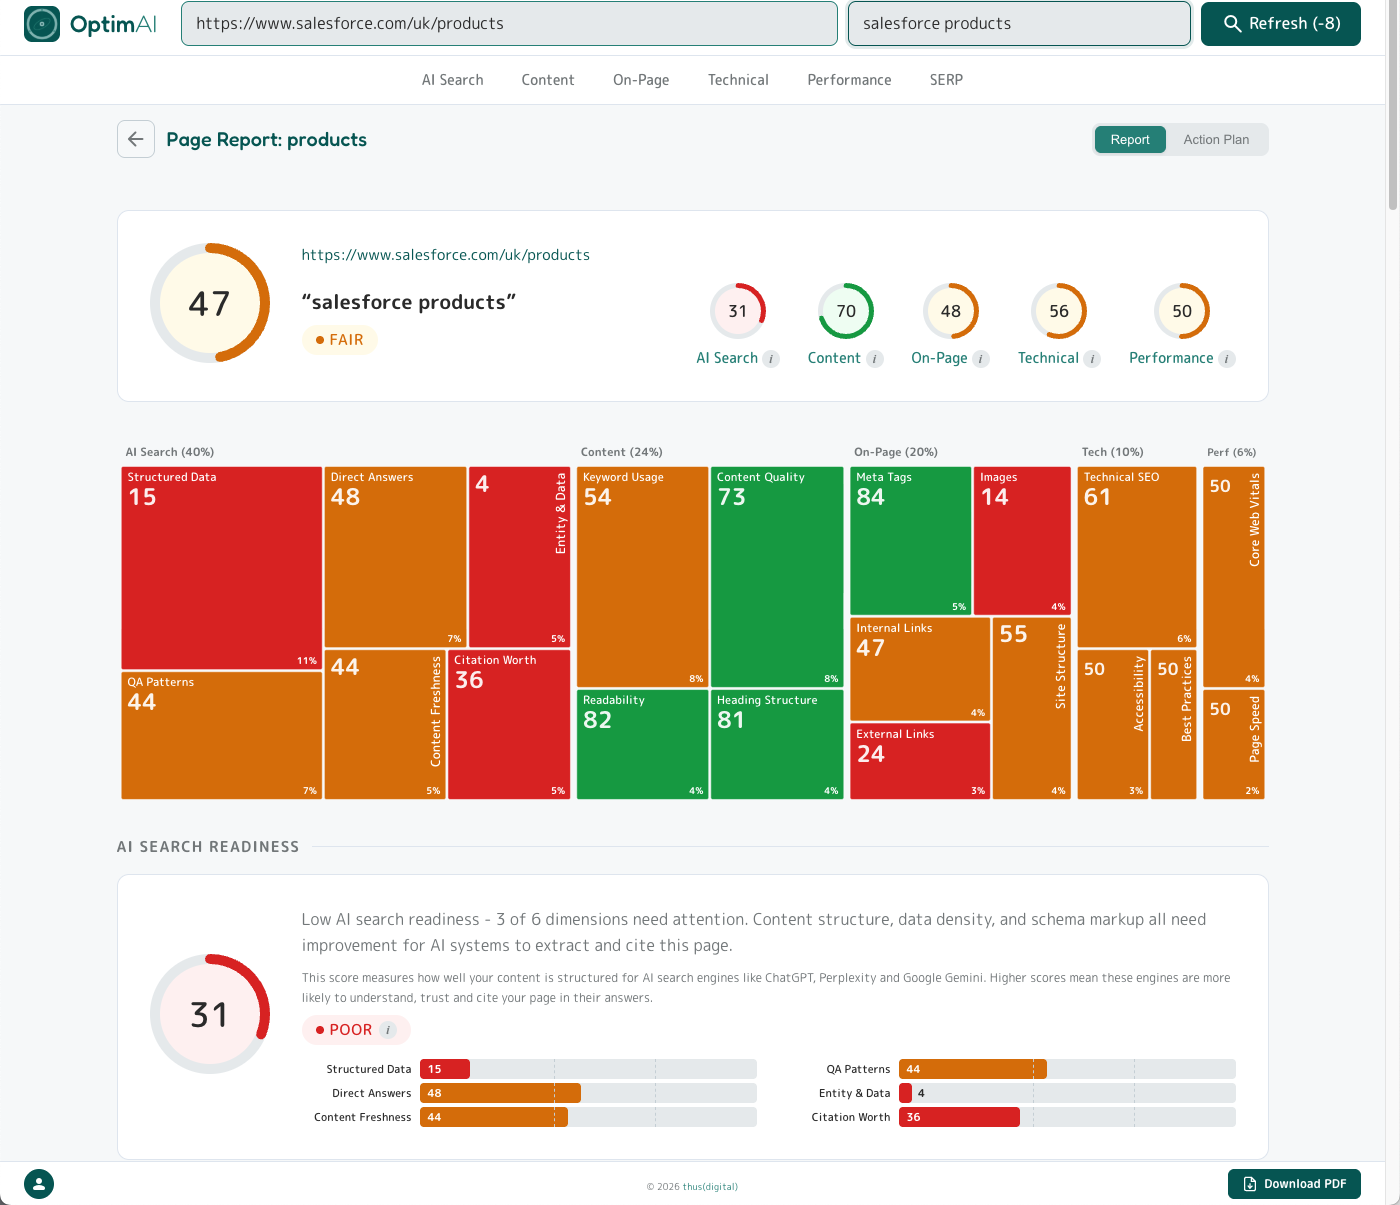
Task: Select the Content Freshness treemap tile
Action: point(385,725)
